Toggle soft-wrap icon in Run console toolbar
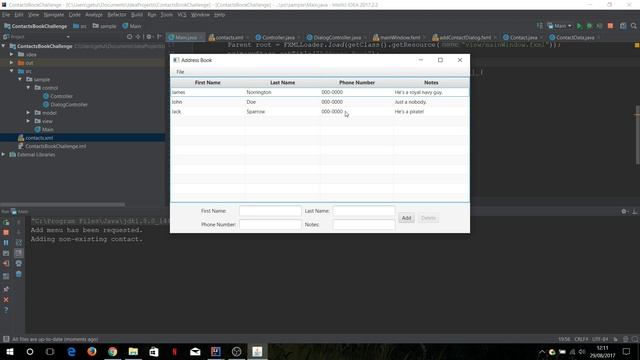This screenshot has width=640, height=360. coord(19,242)
